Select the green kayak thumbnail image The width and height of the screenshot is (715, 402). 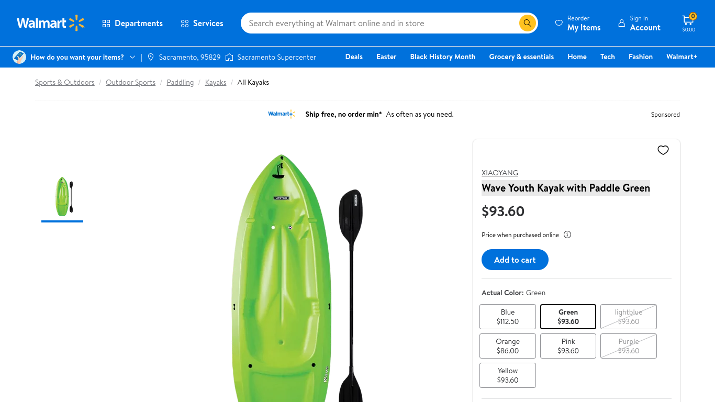[62, 196]
